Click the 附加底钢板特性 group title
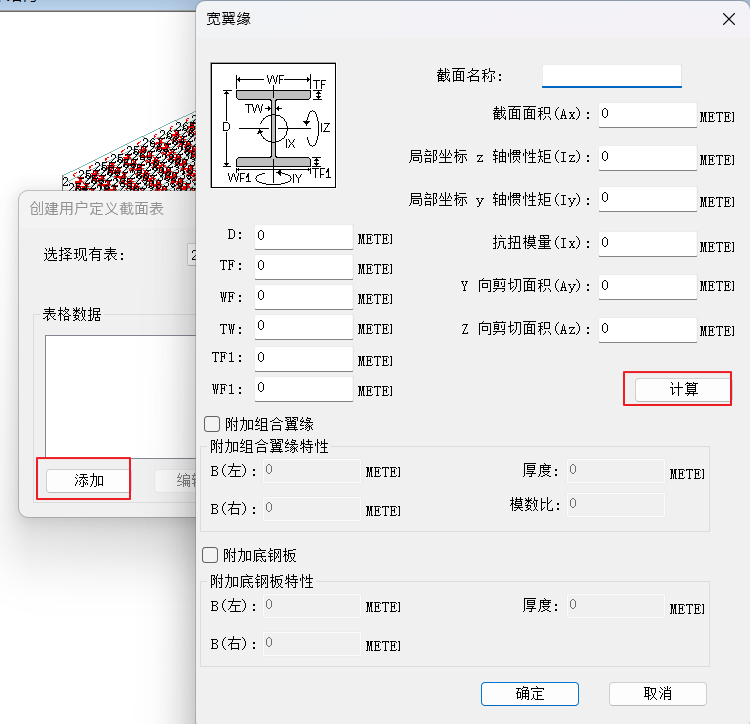Screen dimensions: 750x724 tap(262, 581)
